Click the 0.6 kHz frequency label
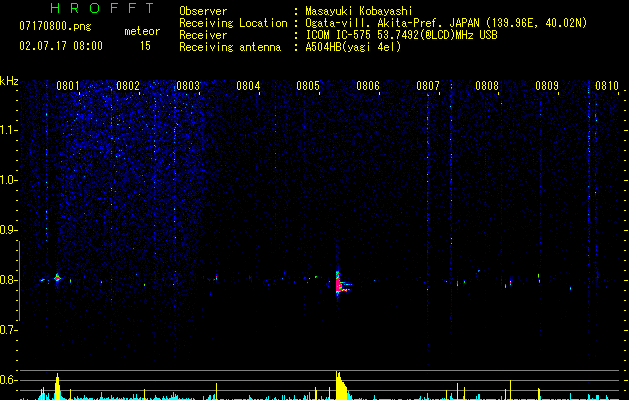629x400 pixels. tap(9, 380)
